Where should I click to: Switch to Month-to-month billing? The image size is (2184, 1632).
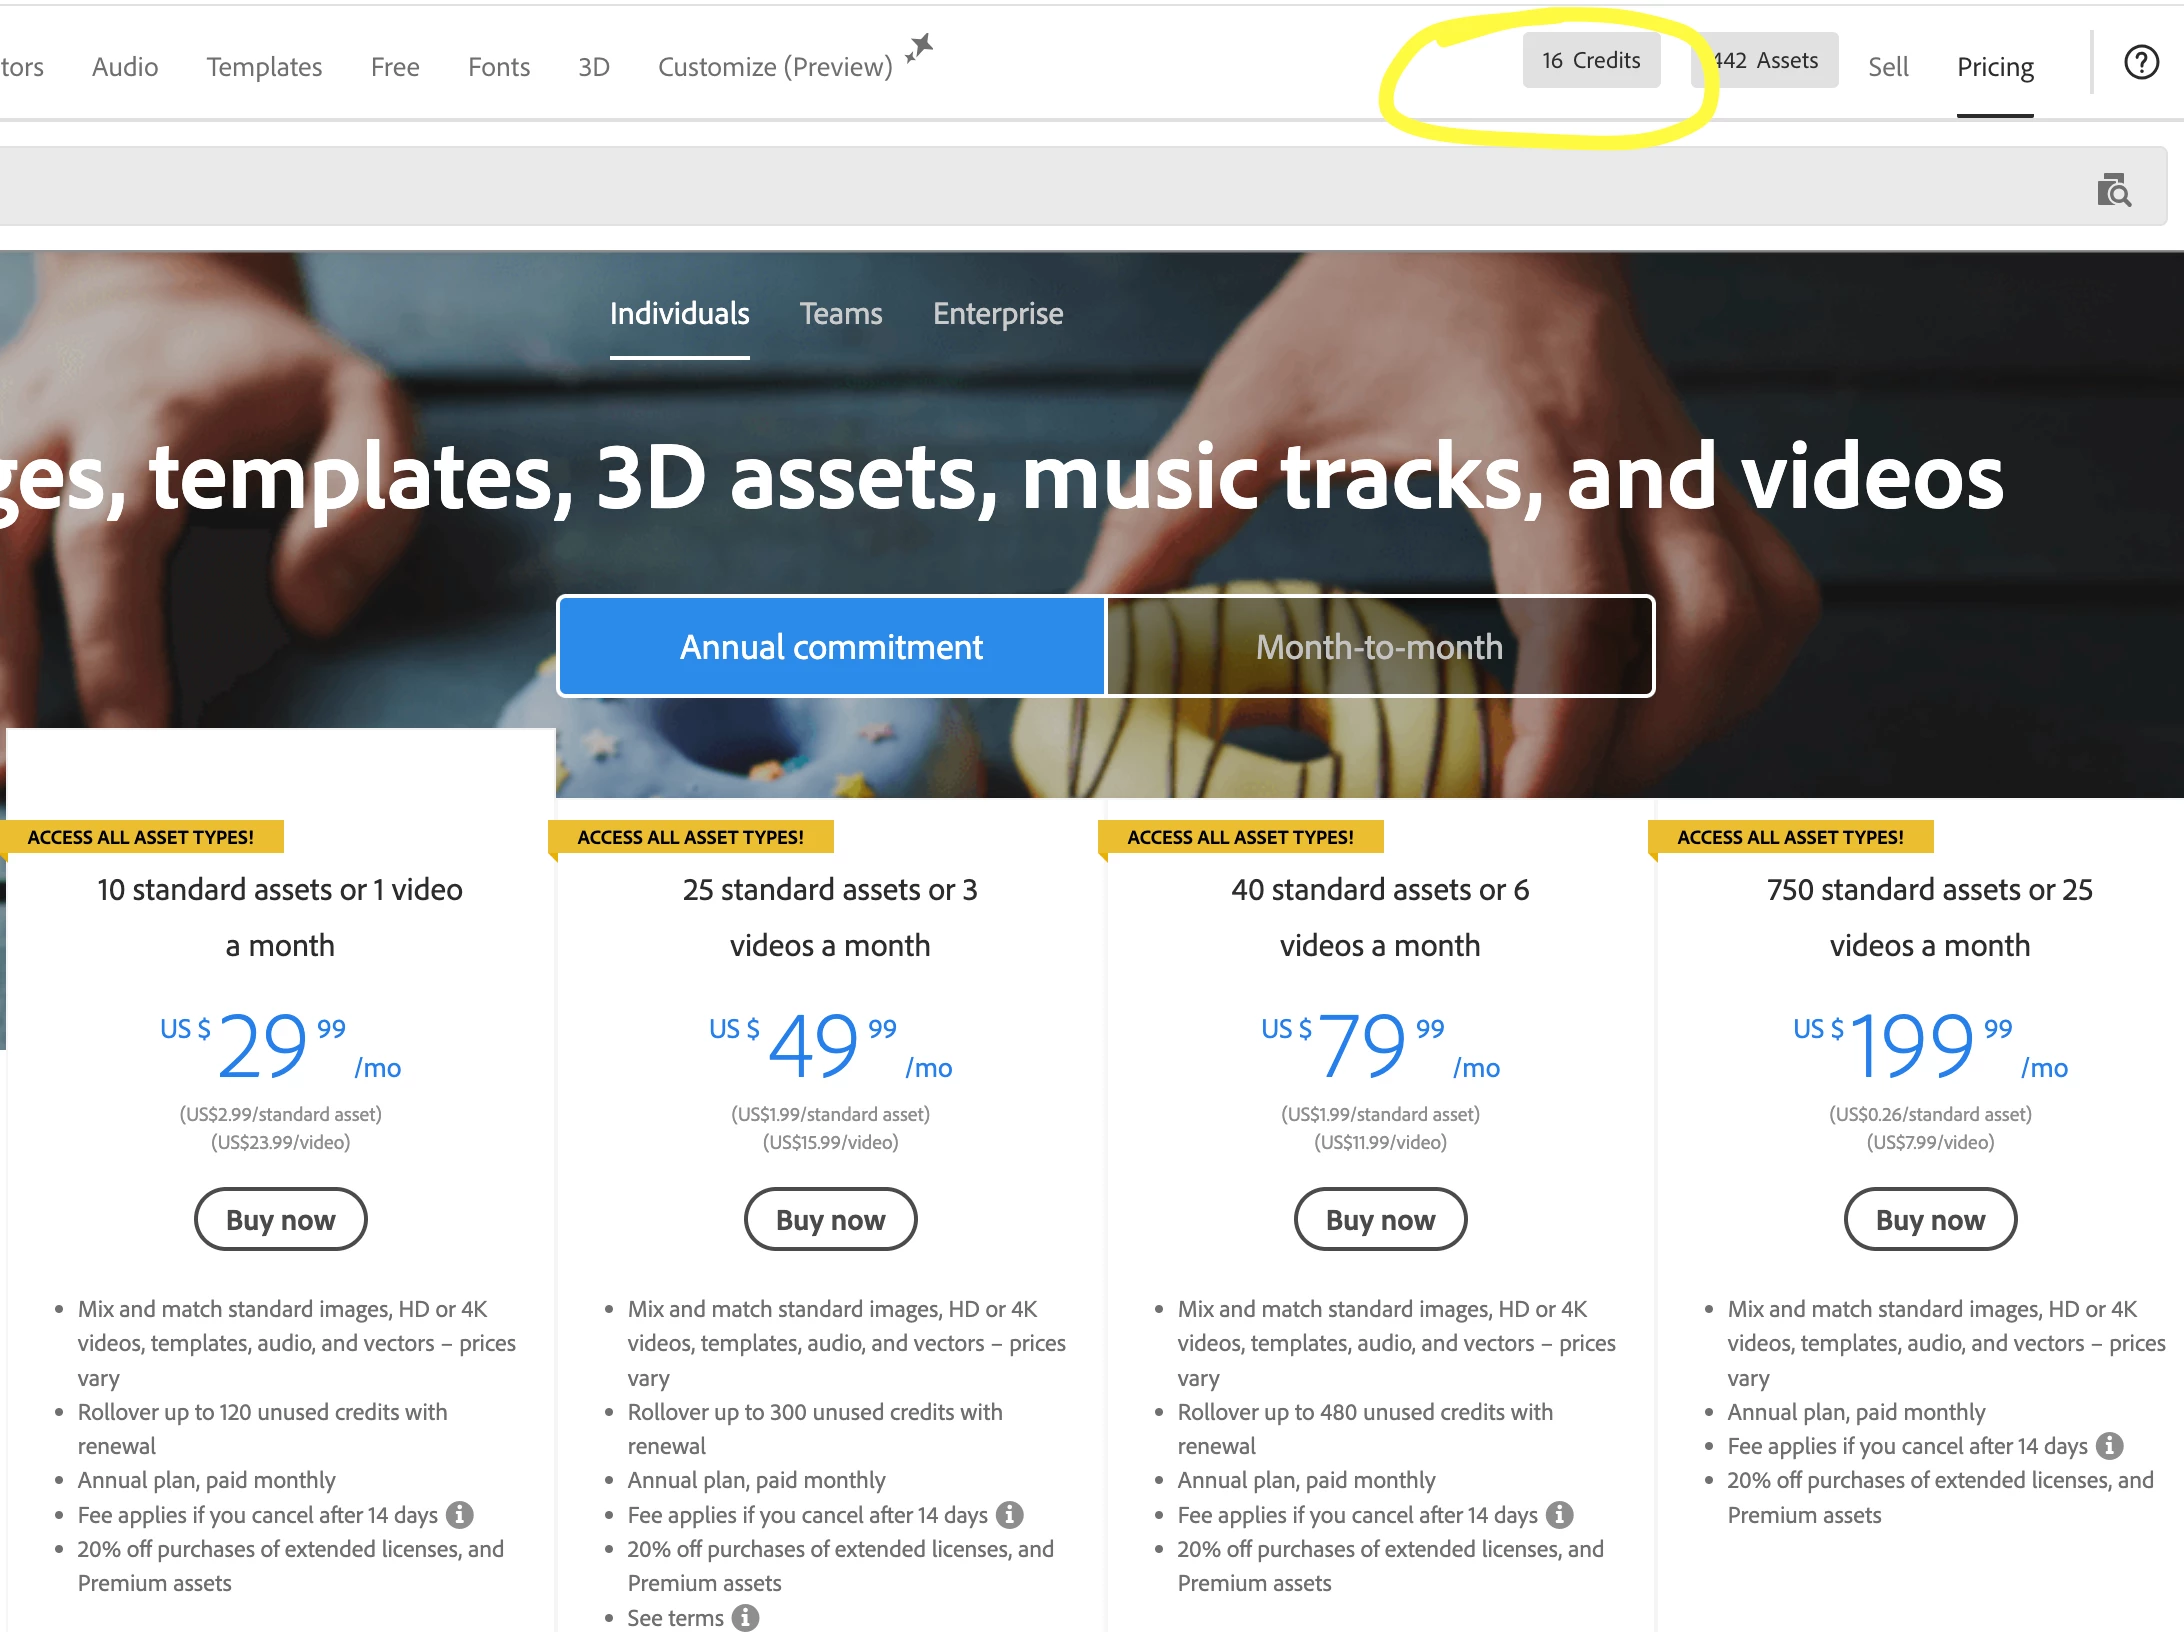coord(1379,647)
